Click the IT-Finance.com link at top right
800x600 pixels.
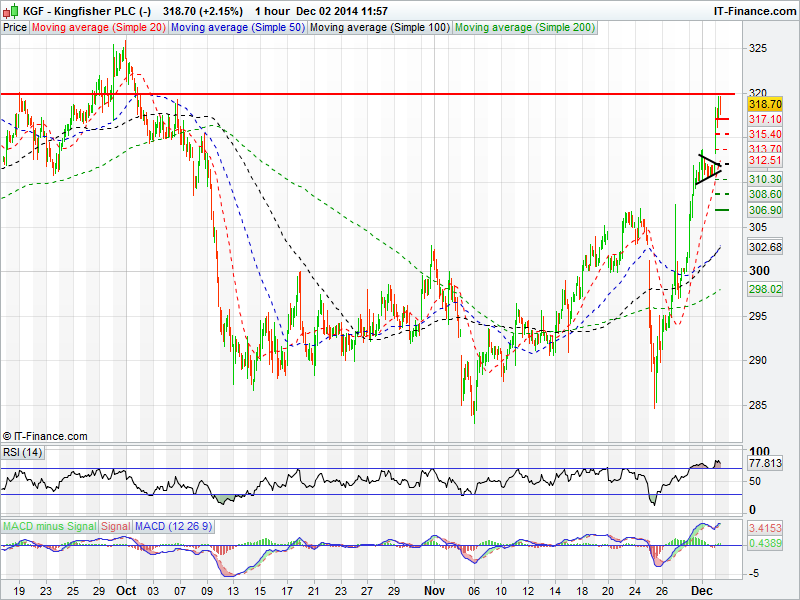[x=753, y=10]
